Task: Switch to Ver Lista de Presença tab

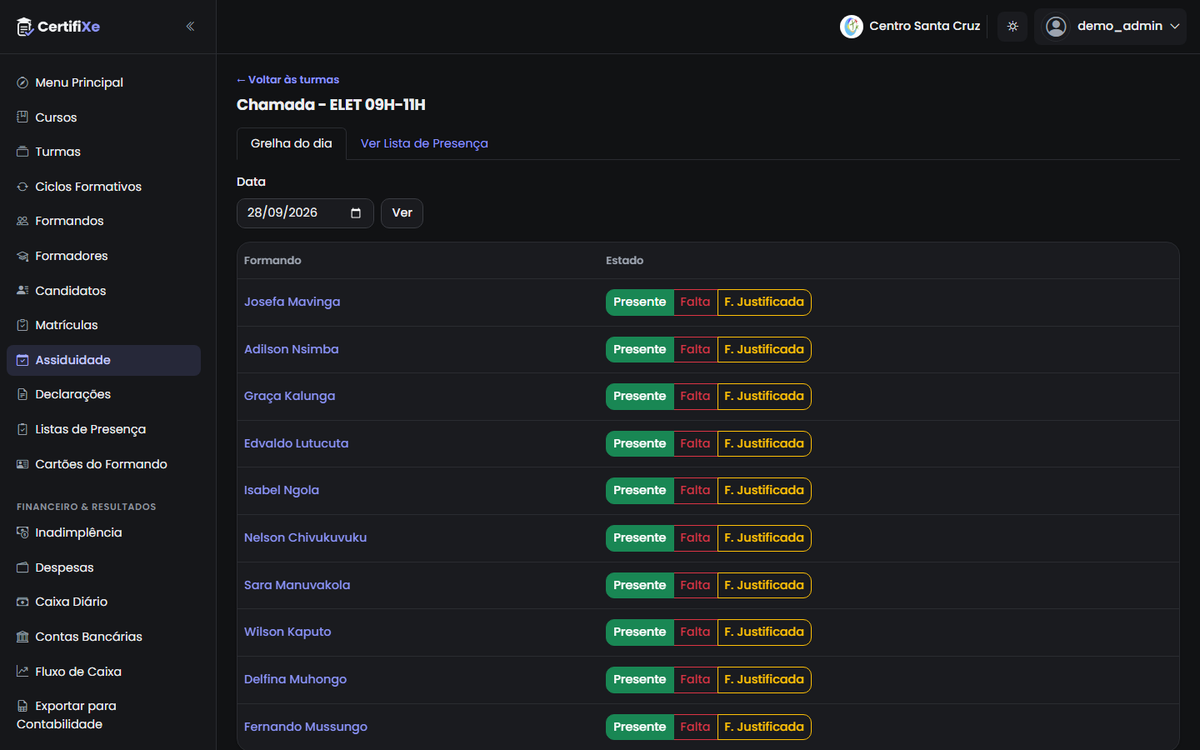Action: coord(424,144)
